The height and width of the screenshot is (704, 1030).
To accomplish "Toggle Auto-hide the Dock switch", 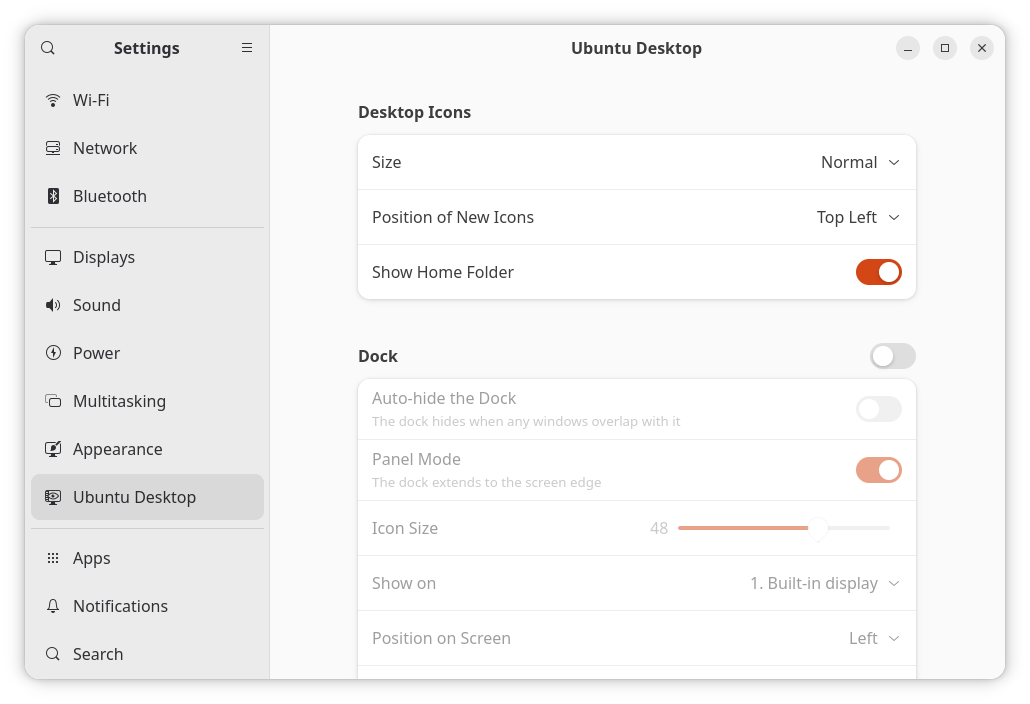I will pyautogui.click(x=878, y=409).
